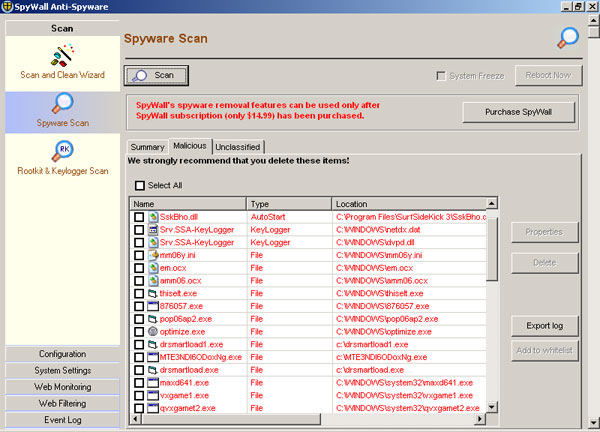Image resolution: width=600 pixels, height=432 pixels.
Task: Click the icon beside drsmartload.exe
Action: point(153,370)
